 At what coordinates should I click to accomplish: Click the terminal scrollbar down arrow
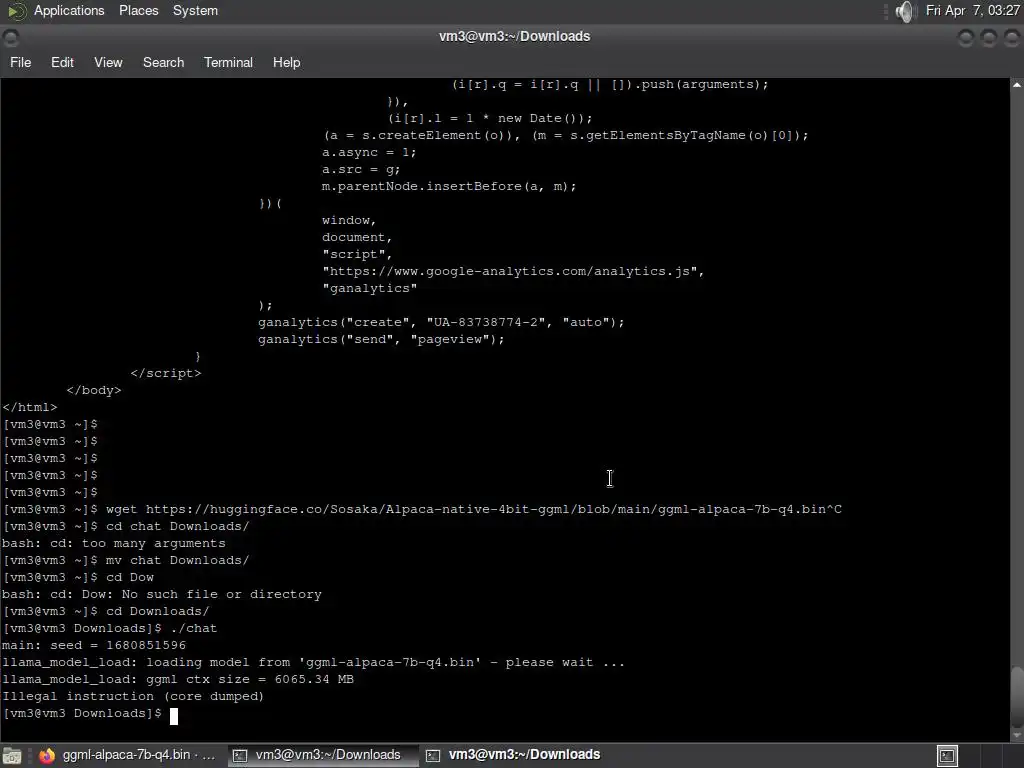1017,735
